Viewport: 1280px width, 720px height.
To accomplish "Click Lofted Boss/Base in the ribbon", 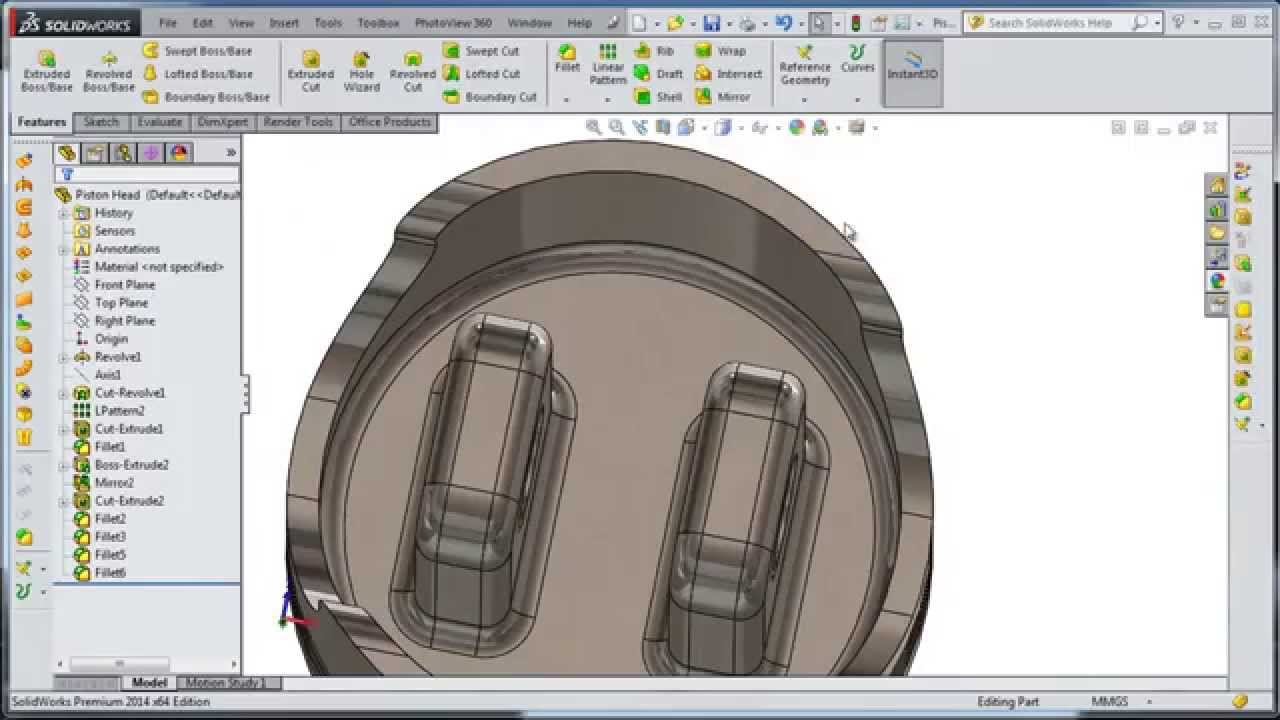I will pyautogui.click(x=197, y=74).
